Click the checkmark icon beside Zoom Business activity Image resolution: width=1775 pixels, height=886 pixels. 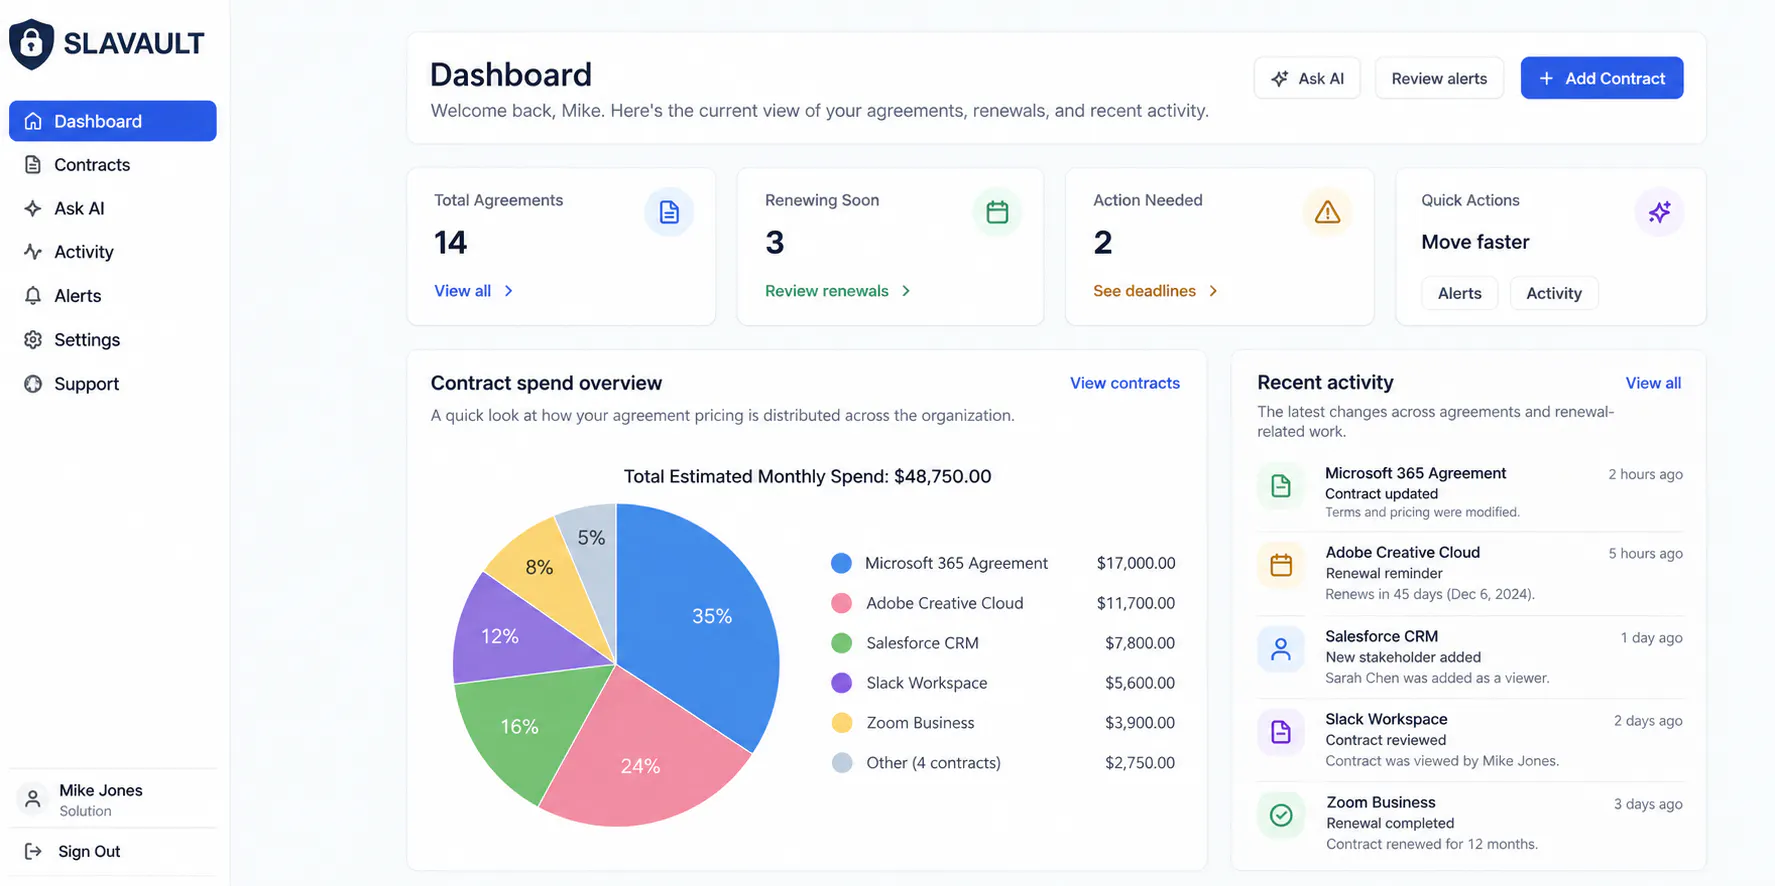(x=1281, y=815)
